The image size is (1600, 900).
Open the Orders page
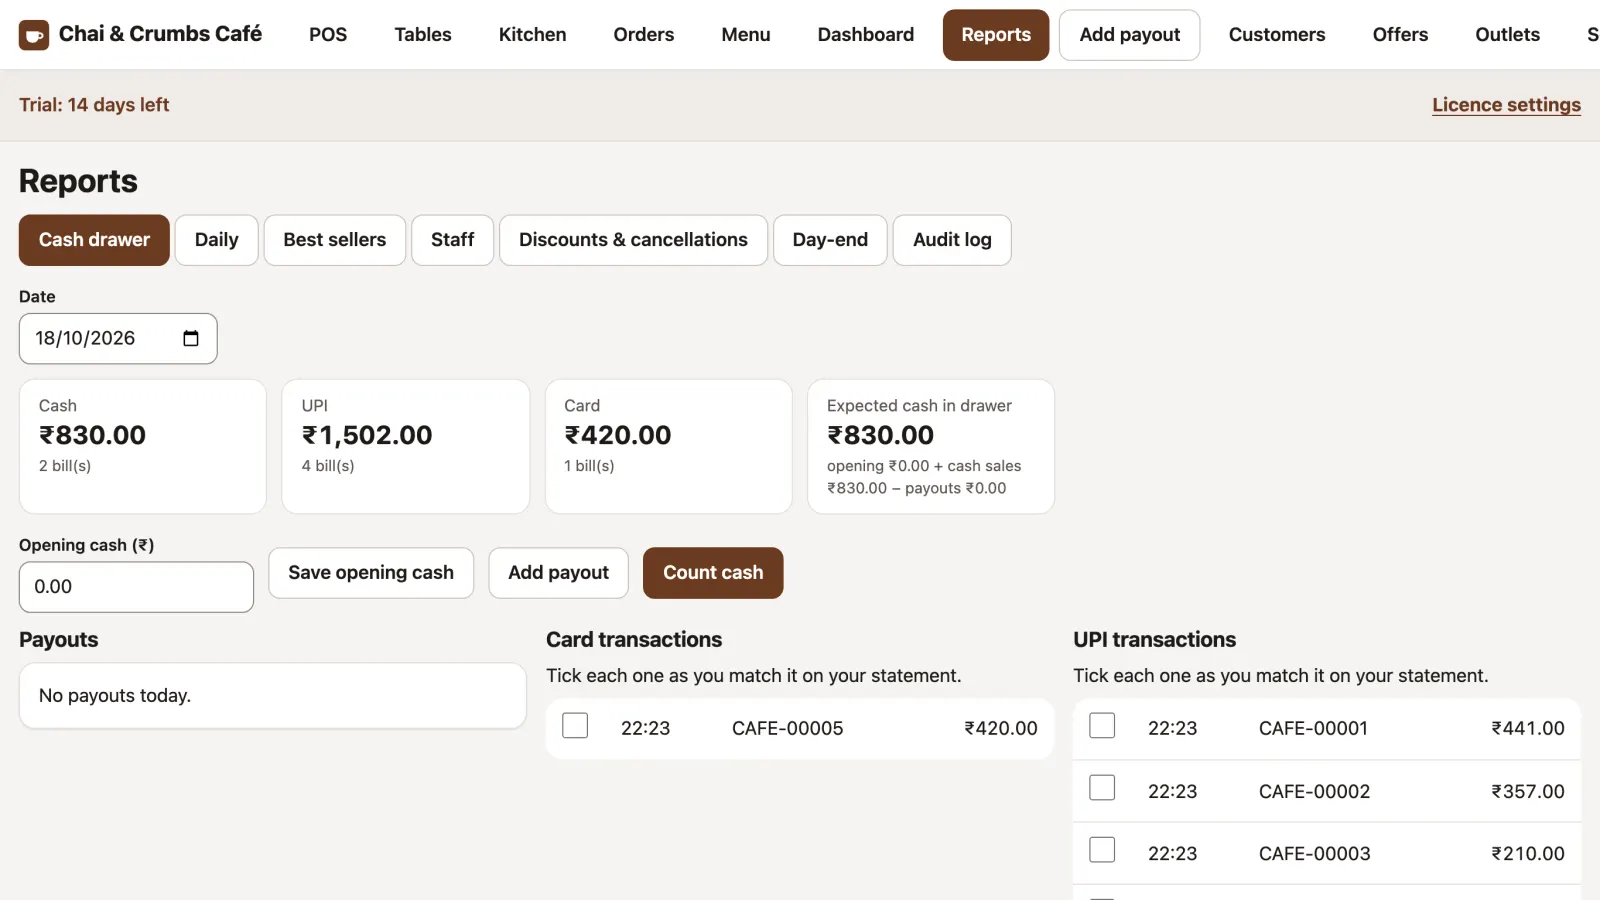coord(644,35)
